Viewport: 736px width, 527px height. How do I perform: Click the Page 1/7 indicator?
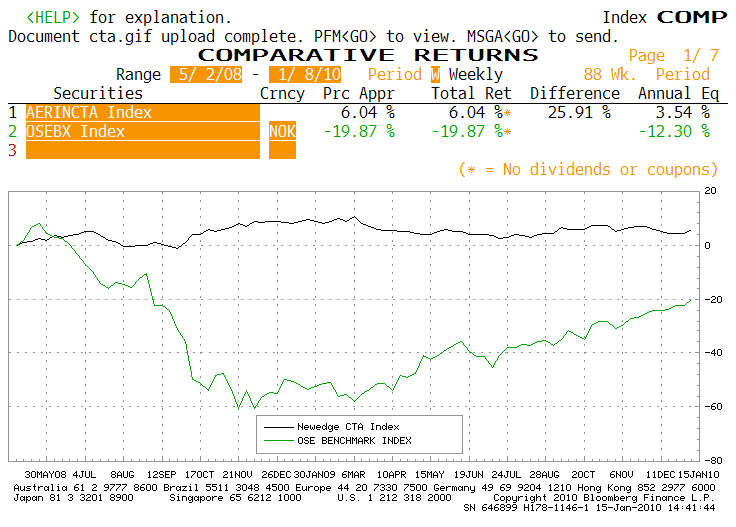coord(674,56)
